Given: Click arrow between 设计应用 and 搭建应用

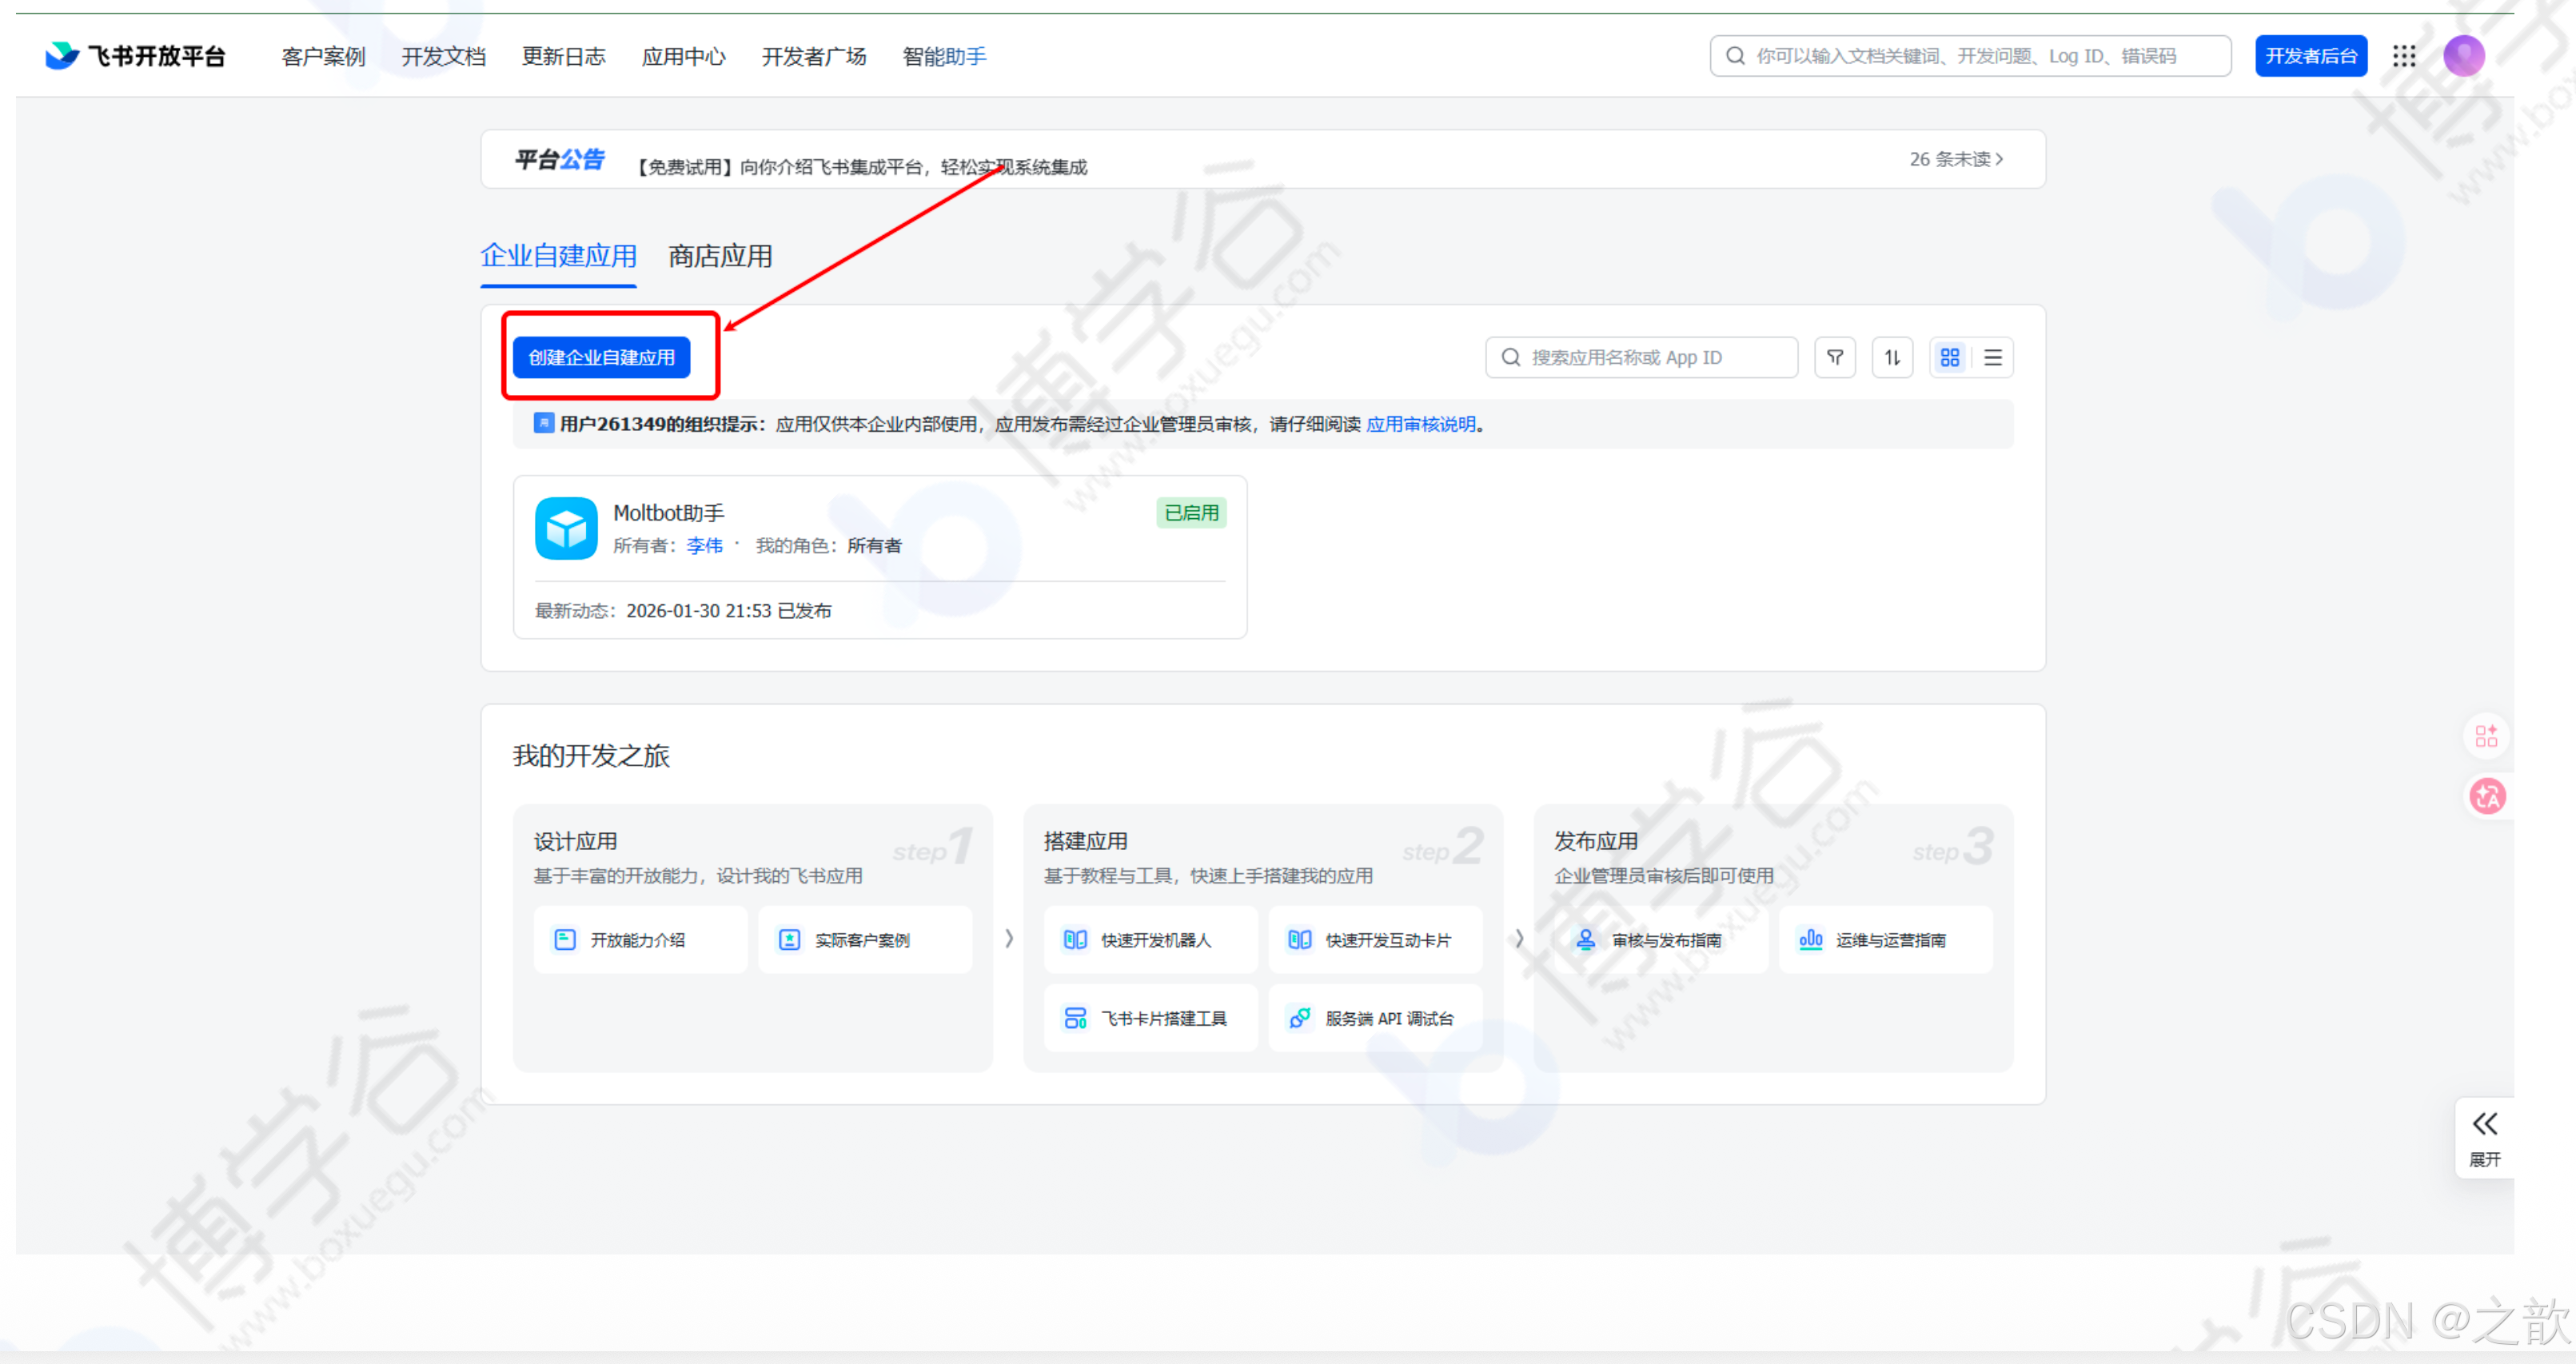Looking at the screenshot, I should point(1009,938).
